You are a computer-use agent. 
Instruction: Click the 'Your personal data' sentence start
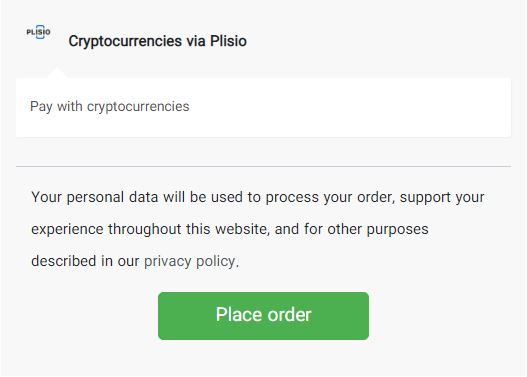94,197
